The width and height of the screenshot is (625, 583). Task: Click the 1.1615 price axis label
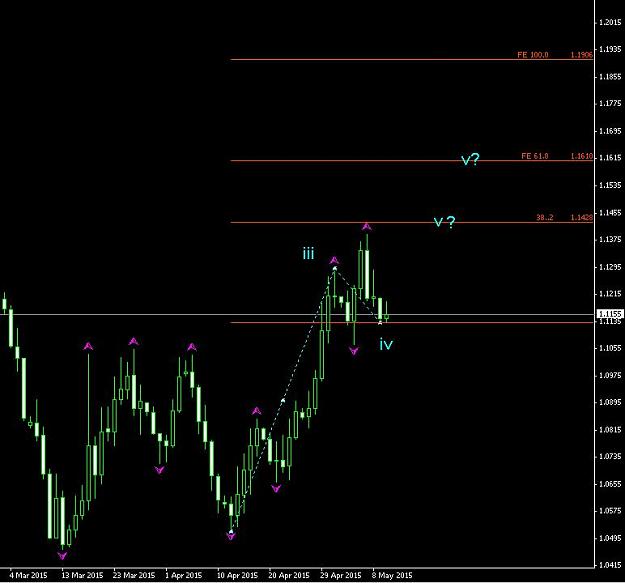[x=610, y=158]
